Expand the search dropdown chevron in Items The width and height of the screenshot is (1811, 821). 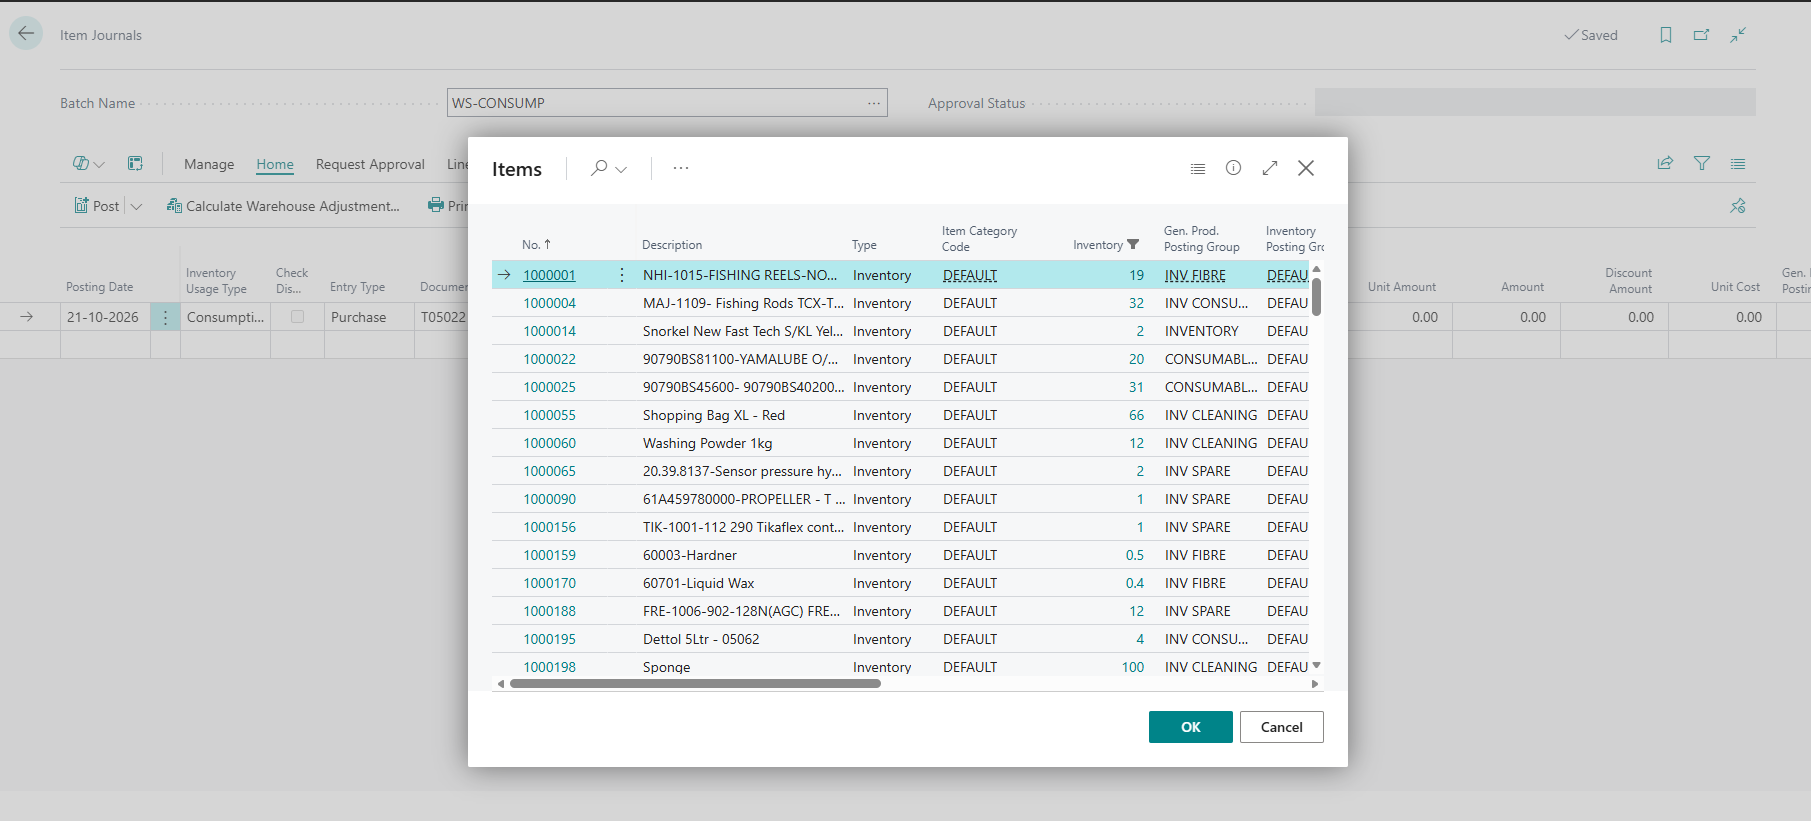tap(621, 169)
